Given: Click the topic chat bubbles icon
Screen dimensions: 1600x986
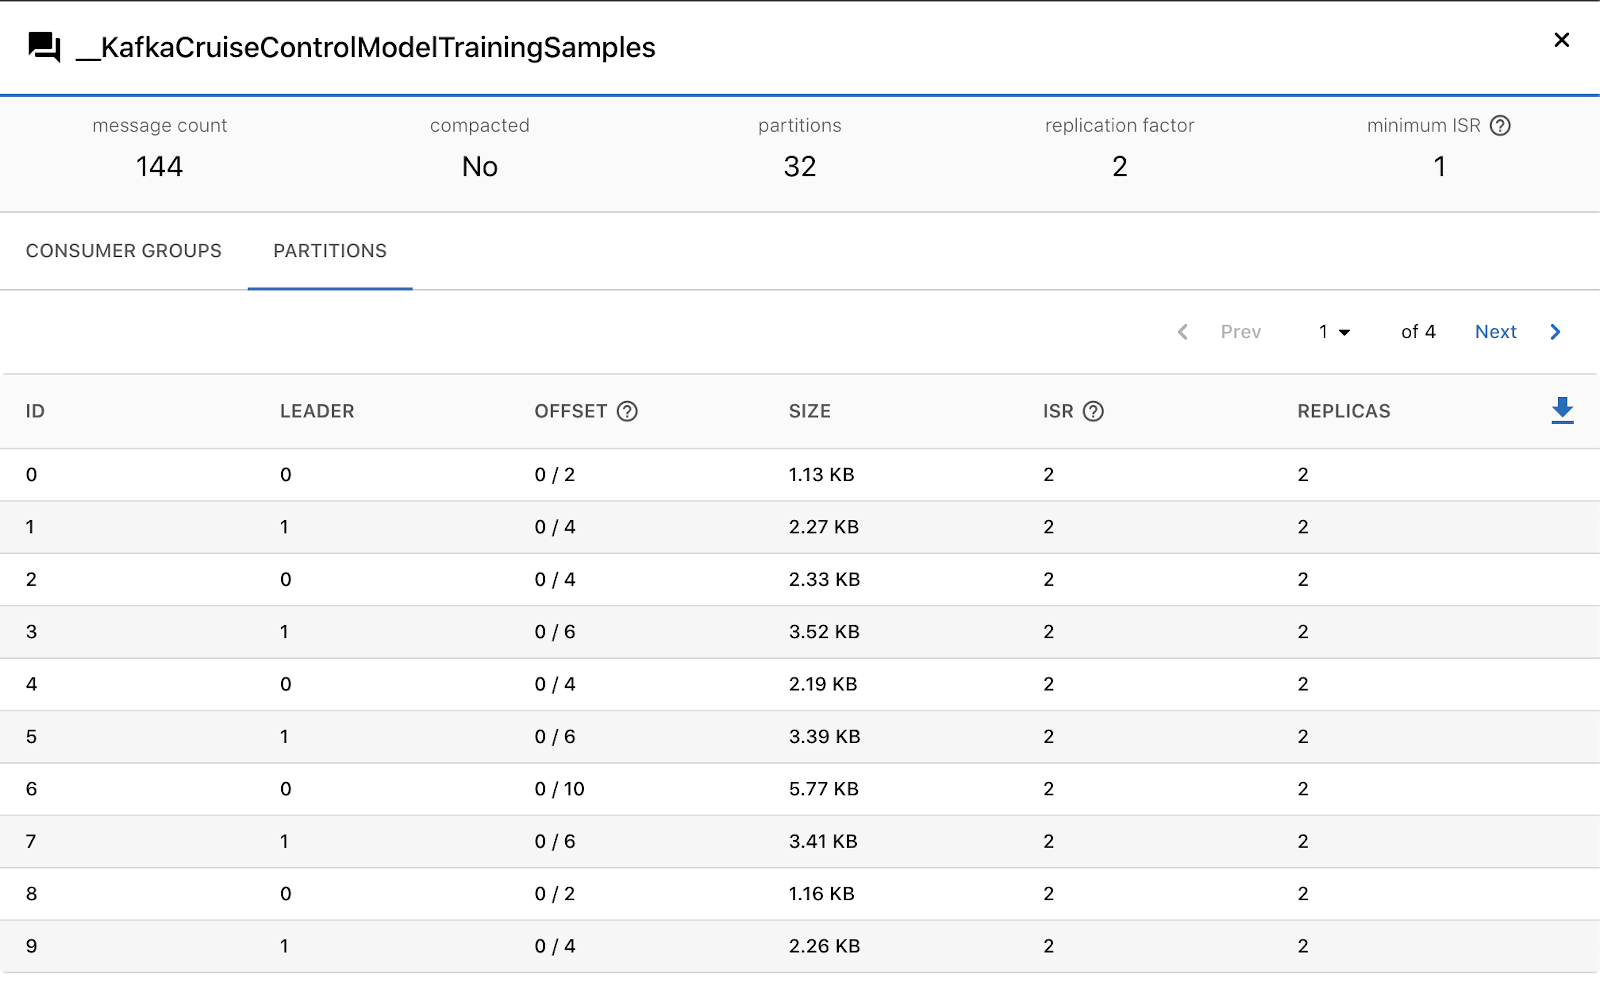Looking at the screenshot, I should pyautogui.click(x=44, y=47).
